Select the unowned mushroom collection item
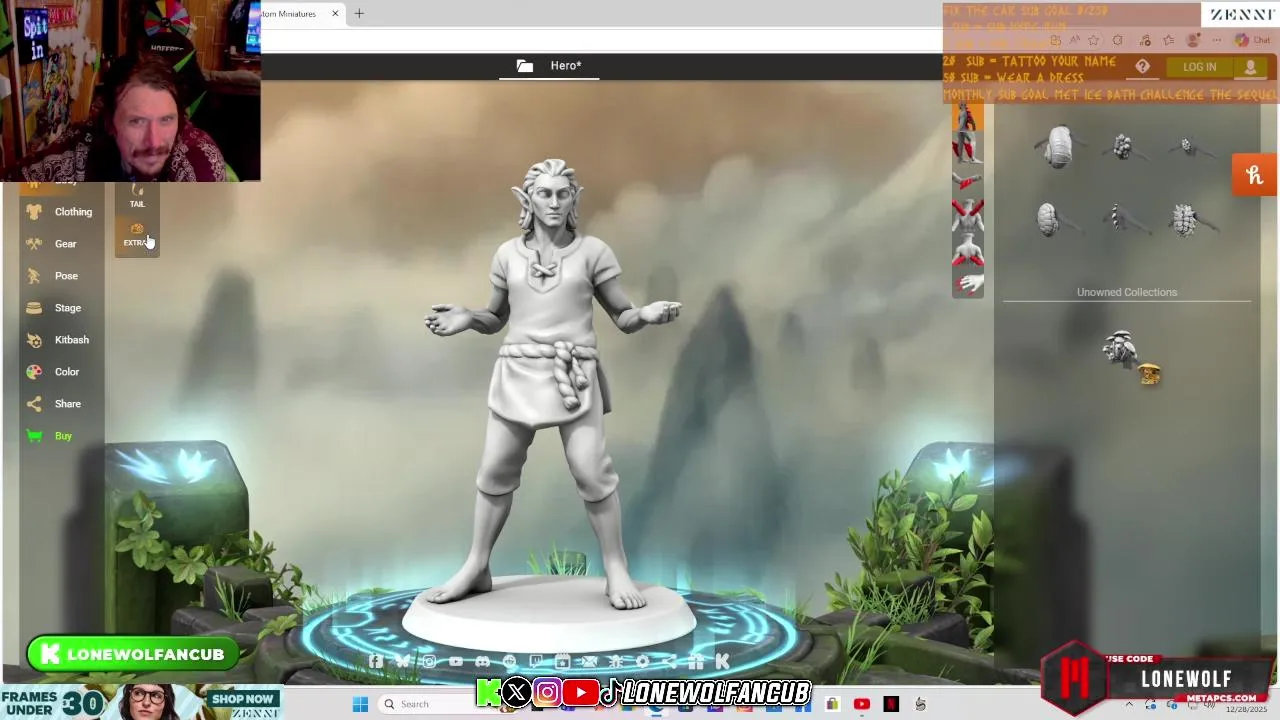The width and height of the screenshot is (1280, 720). point(1130,357)
